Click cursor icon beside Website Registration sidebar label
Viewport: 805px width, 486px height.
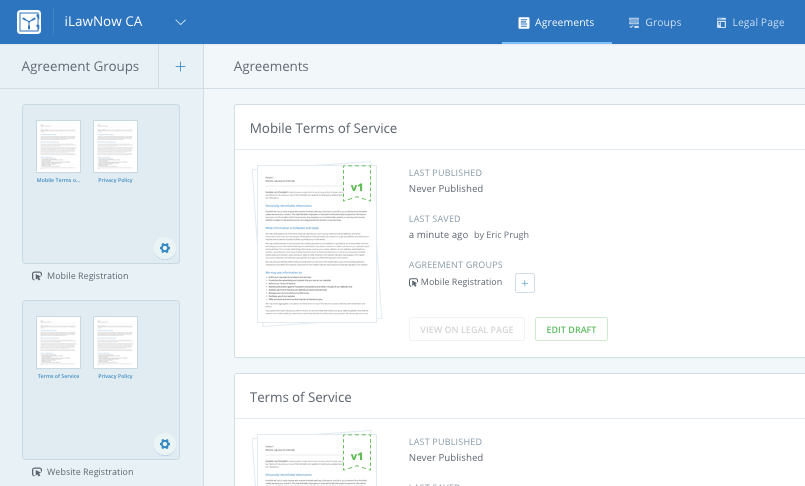[37, 472]
